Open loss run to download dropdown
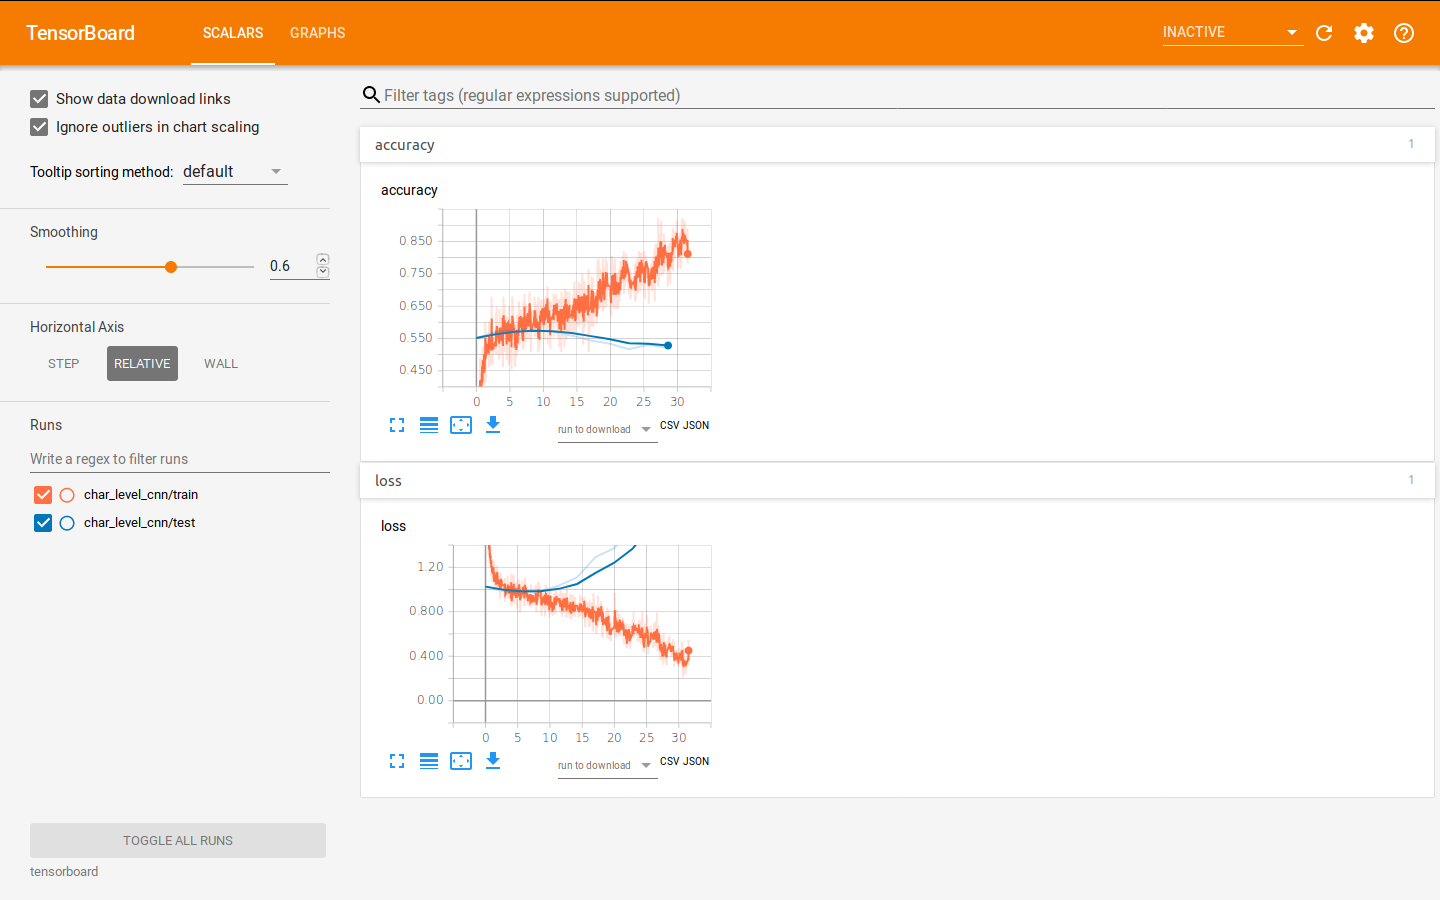The image size is (1440, 900). pos(607,766)
